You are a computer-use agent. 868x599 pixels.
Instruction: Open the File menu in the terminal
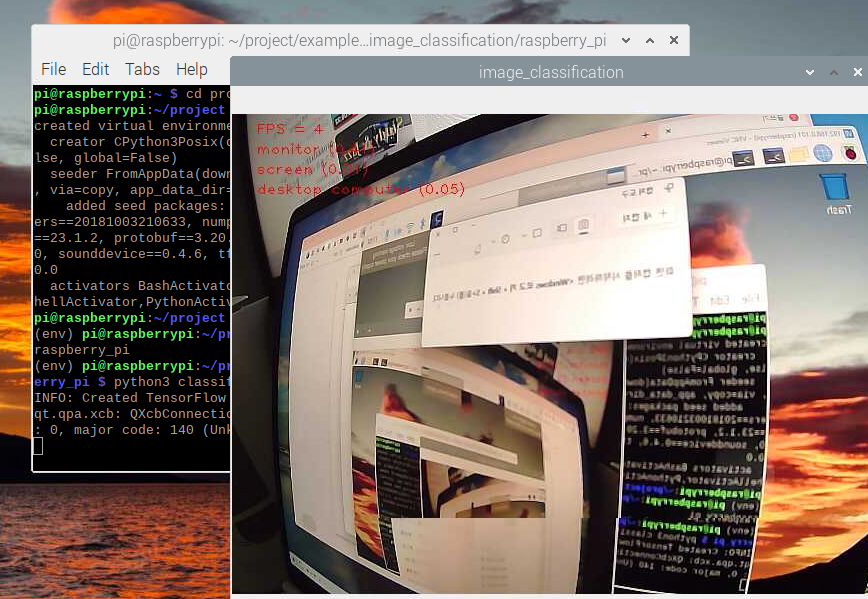pyautogui.click(x=55, y=69)
